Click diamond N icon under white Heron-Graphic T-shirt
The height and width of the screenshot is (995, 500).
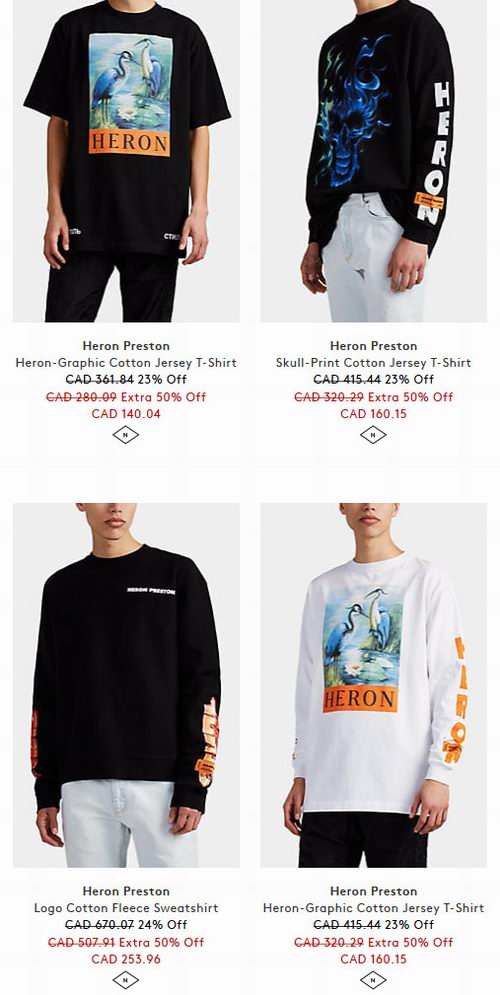[373, 980]
